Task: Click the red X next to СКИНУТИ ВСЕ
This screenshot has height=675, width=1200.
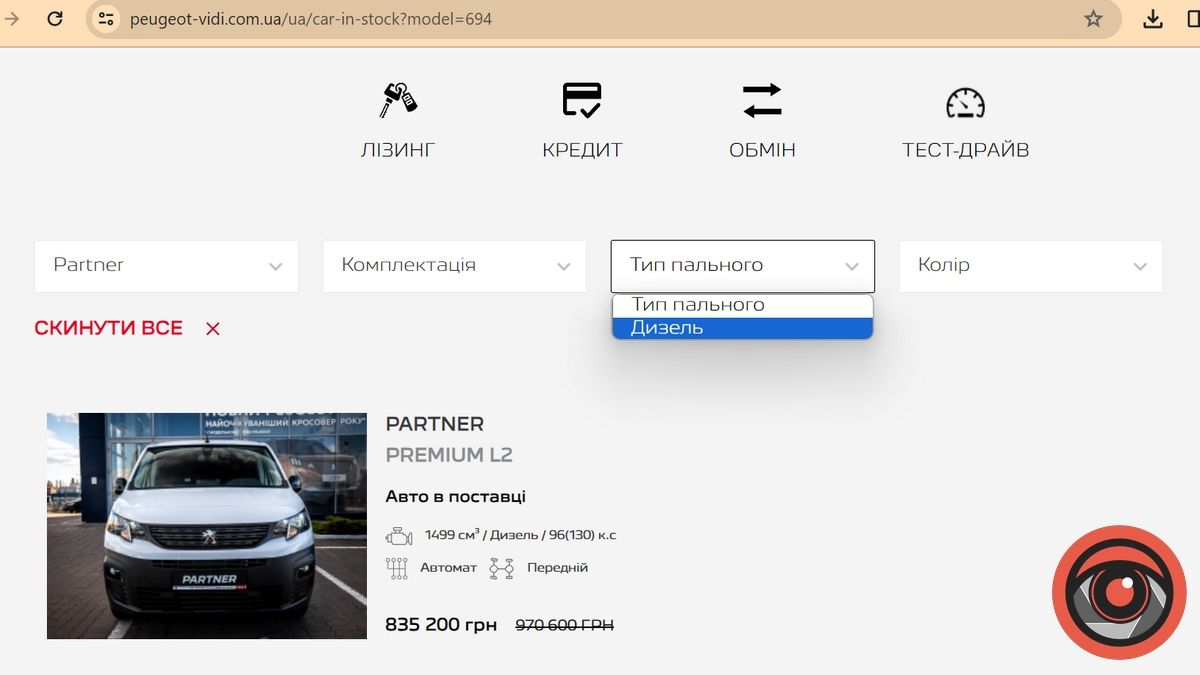Action: coord(211,327)
